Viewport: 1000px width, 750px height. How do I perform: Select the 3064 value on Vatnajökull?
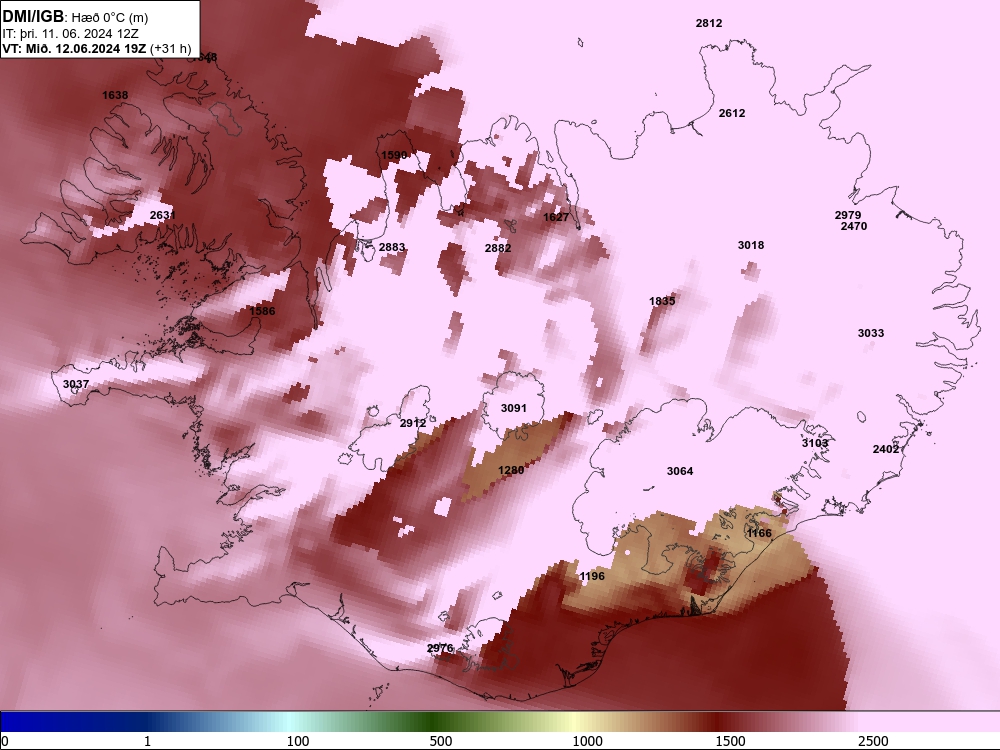679,471
